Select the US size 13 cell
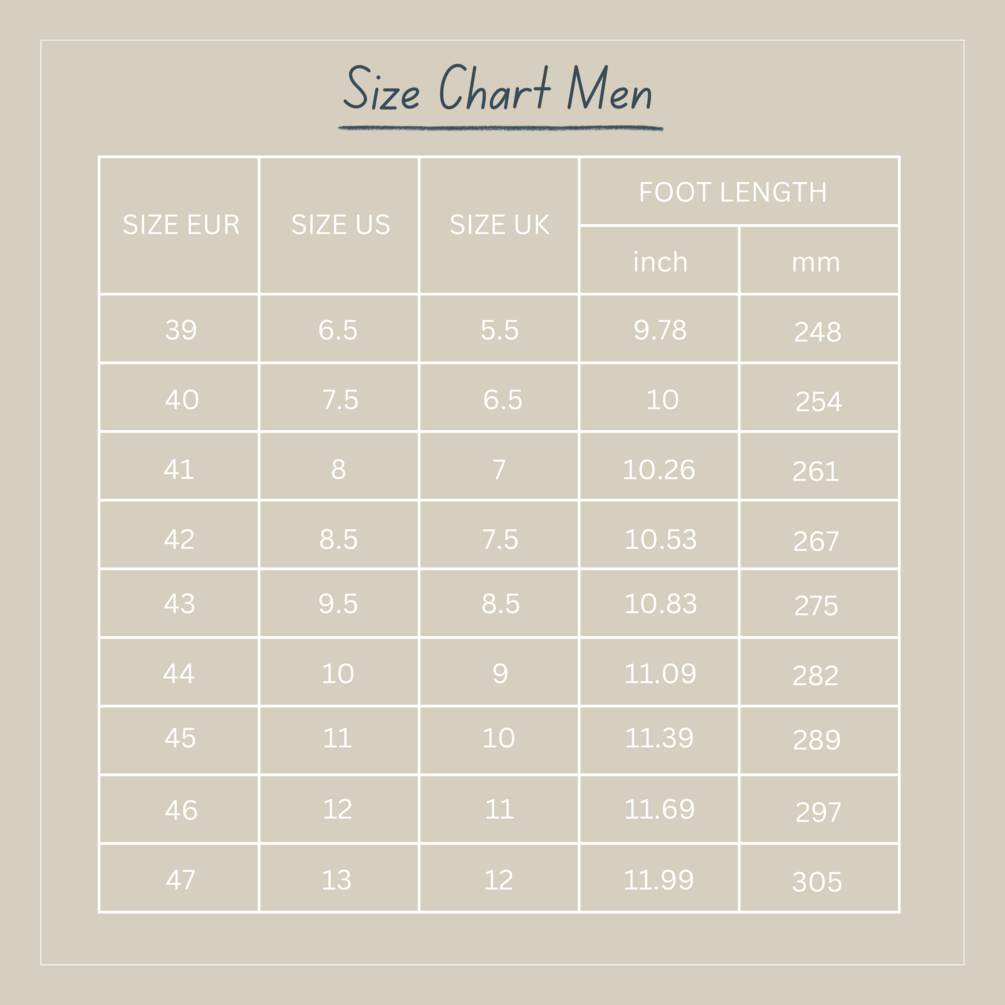Screen dimensions: 1005x1005 point(337,880)
